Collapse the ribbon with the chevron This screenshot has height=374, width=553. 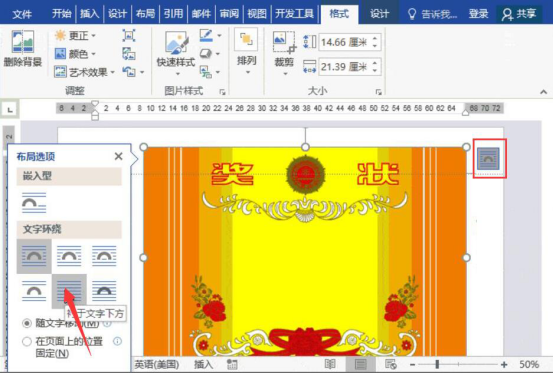(543, 92)
